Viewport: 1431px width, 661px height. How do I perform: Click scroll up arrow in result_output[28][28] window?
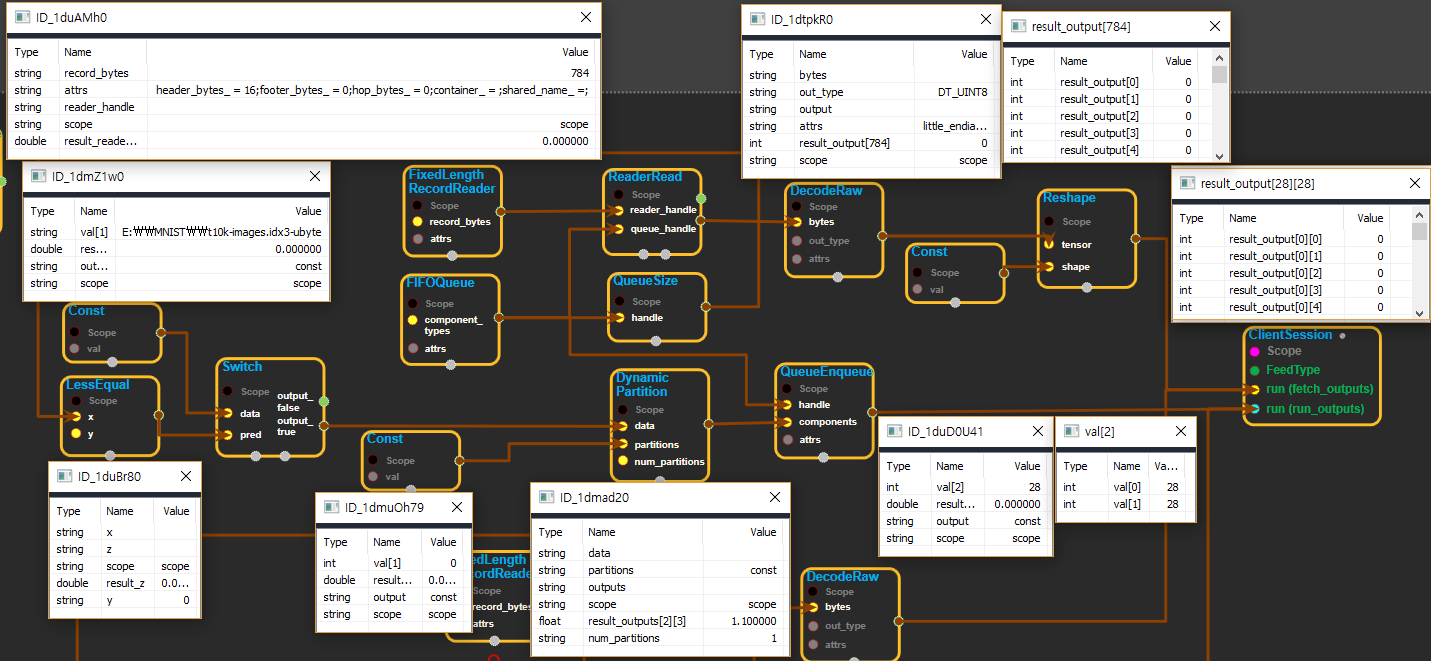(1419, 214)
